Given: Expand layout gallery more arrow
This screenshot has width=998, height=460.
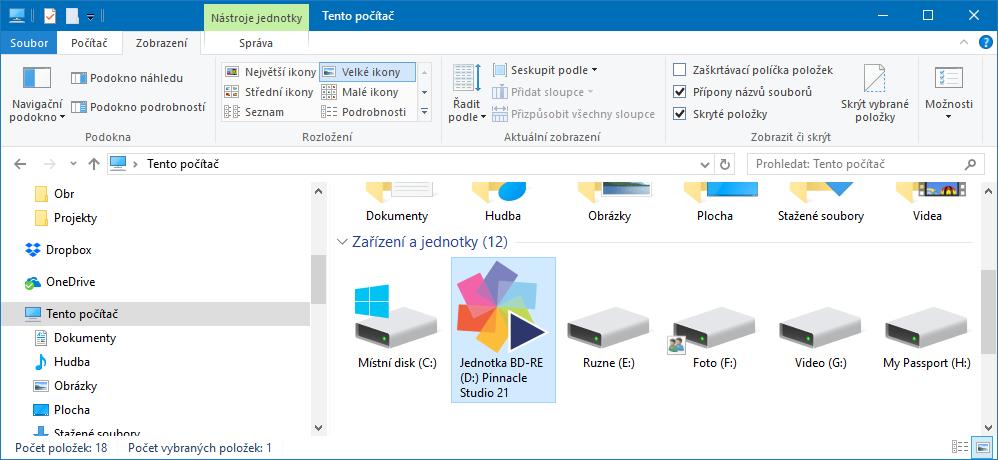Looking at the screenshot, I should coord(425,112).
